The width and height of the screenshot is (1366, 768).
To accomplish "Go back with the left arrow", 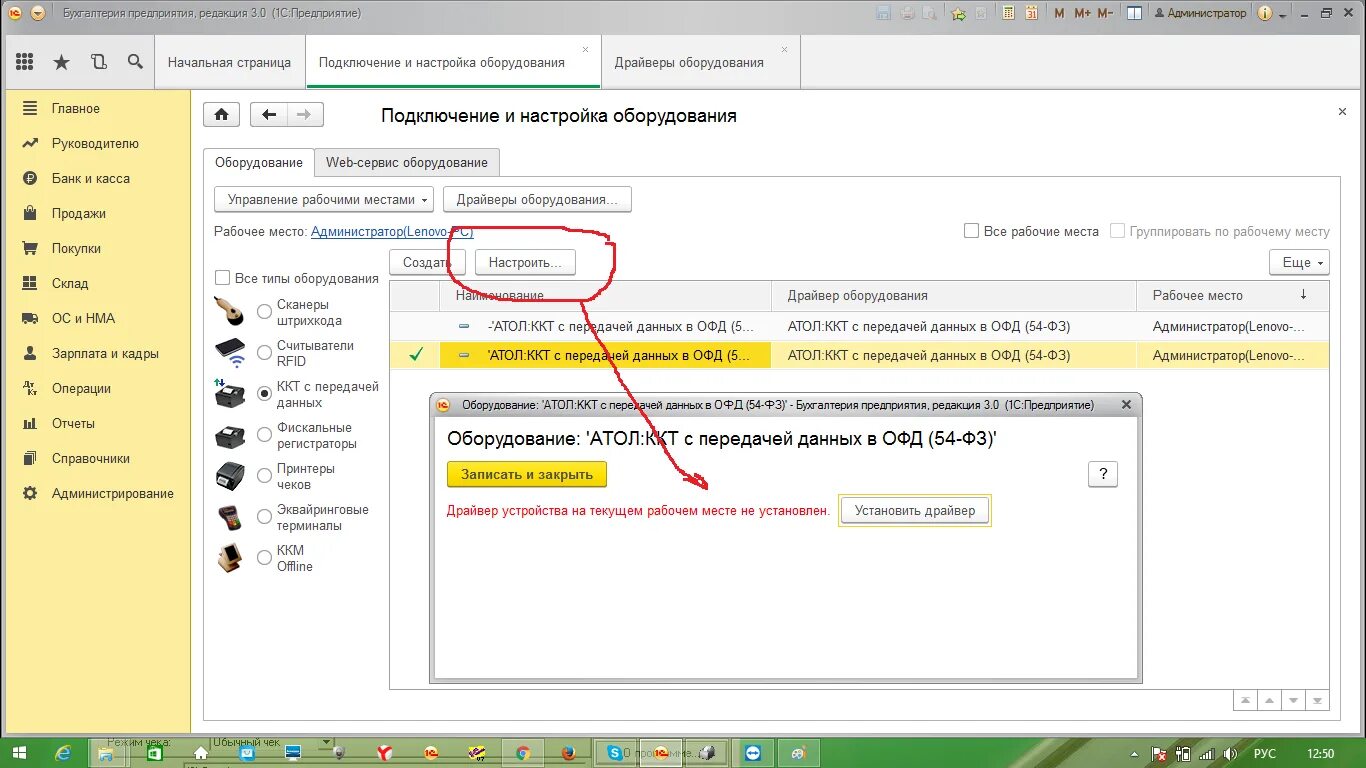I will (x=269, y=115).
